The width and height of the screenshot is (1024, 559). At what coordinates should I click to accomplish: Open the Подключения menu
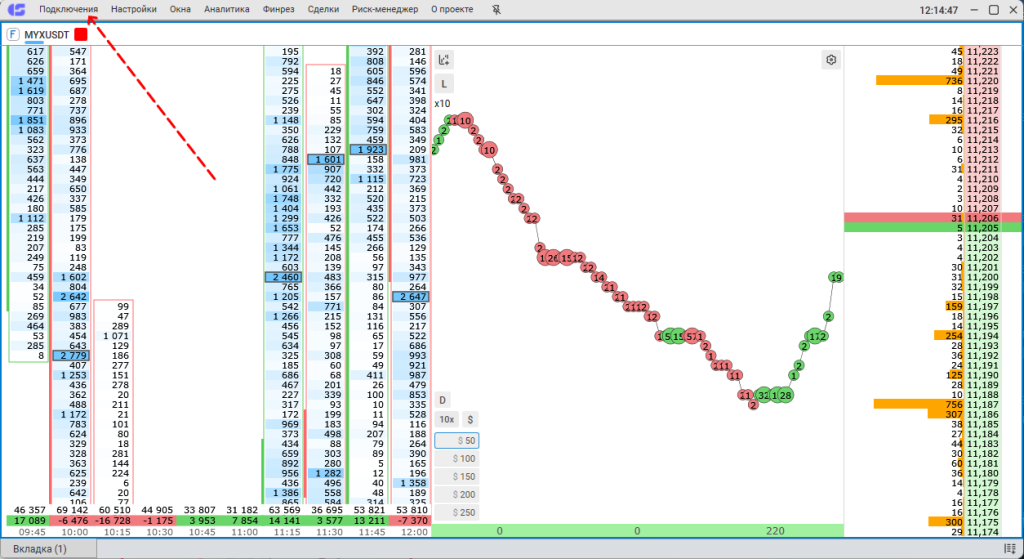point(69,10)
